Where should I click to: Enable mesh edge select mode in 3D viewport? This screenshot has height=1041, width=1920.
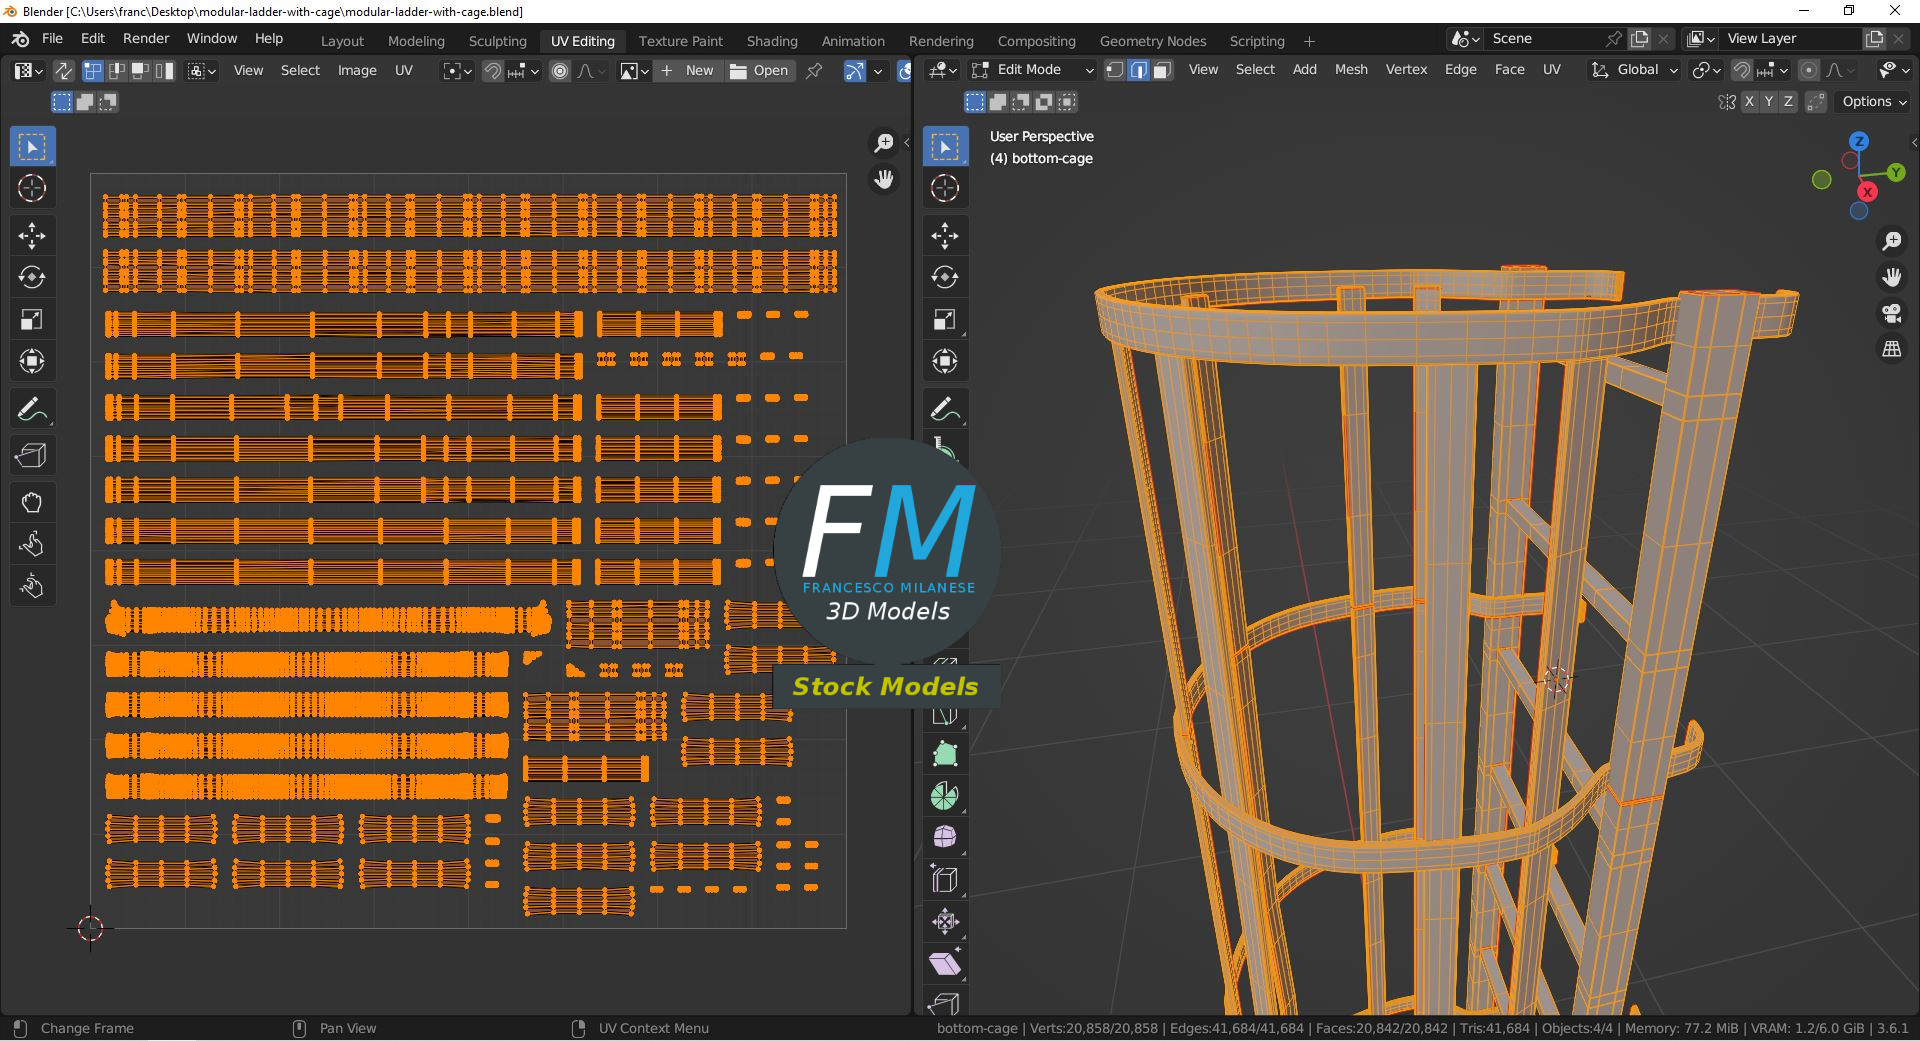click(x=1139, y=70)
